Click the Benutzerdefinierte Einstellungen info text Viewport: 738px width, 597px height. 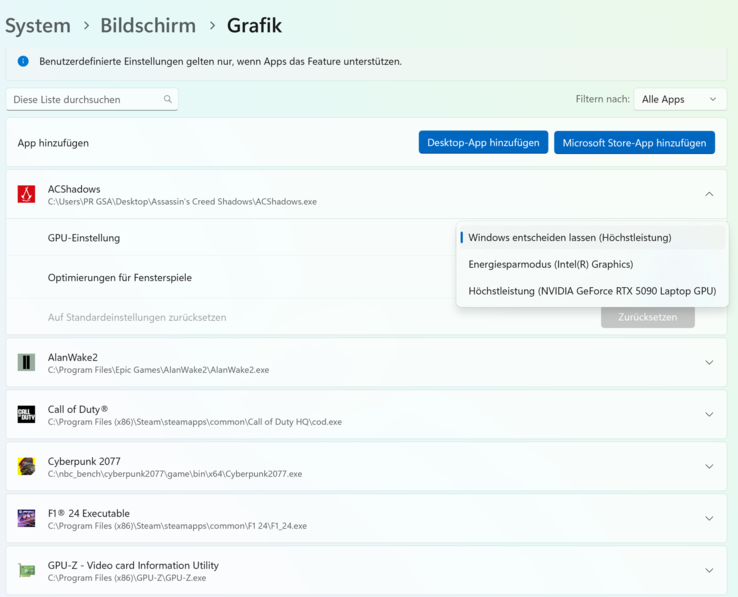[220, 61]
